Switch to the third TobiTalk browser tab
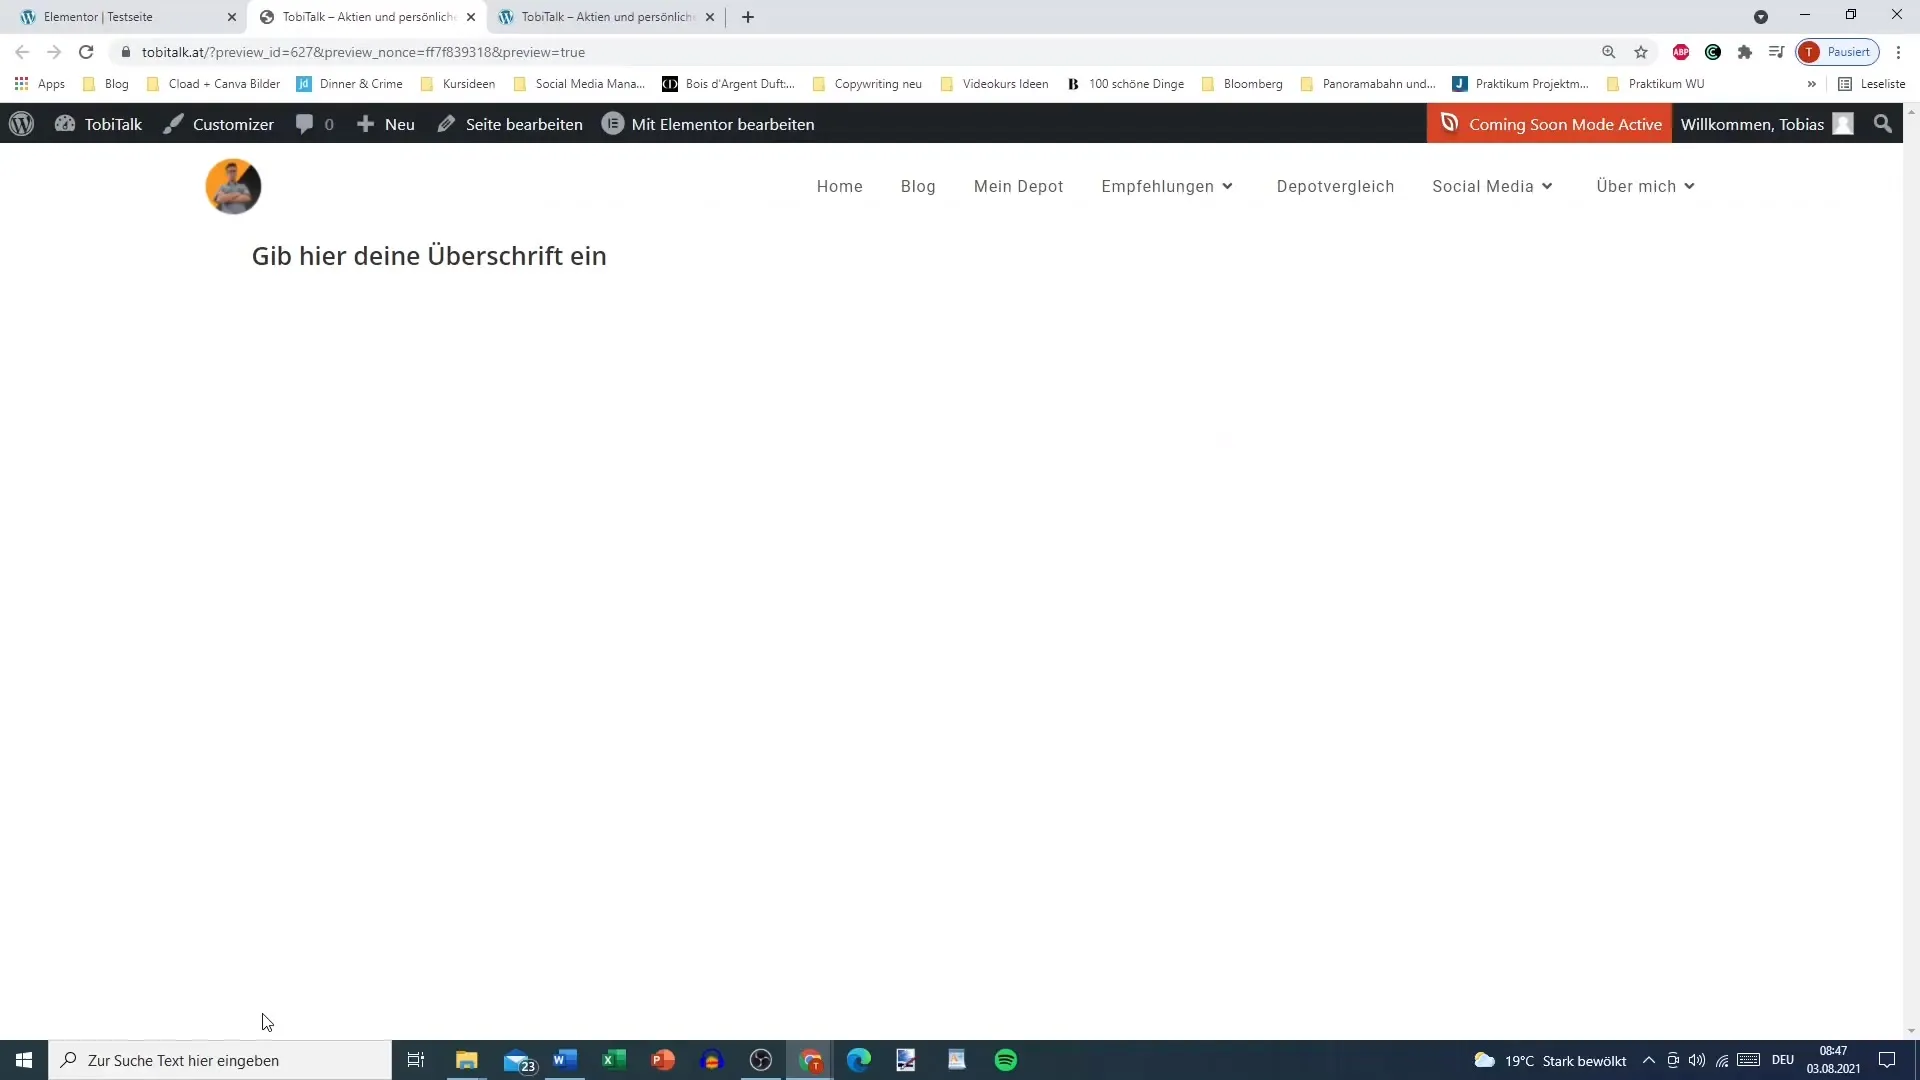Viewport: 1920px width, 1080px height. click(x=600, y=17)
